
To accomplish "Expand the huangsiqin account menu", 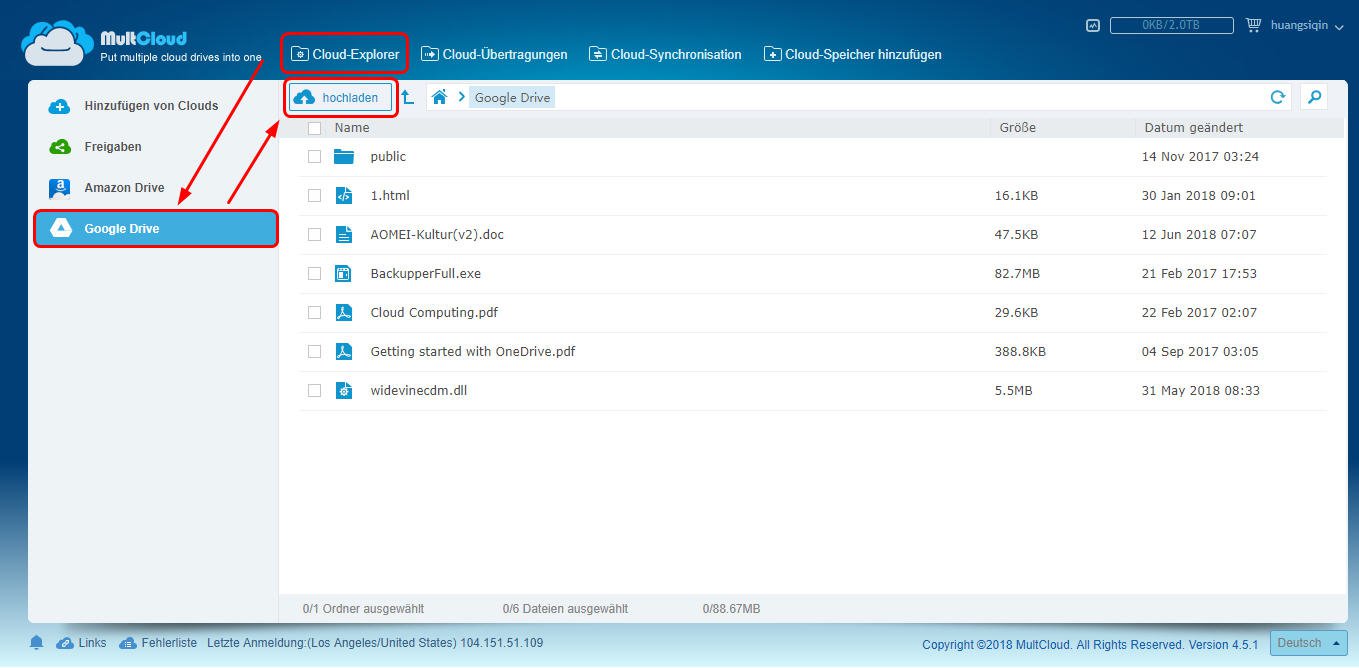I will pos(1306,25).
